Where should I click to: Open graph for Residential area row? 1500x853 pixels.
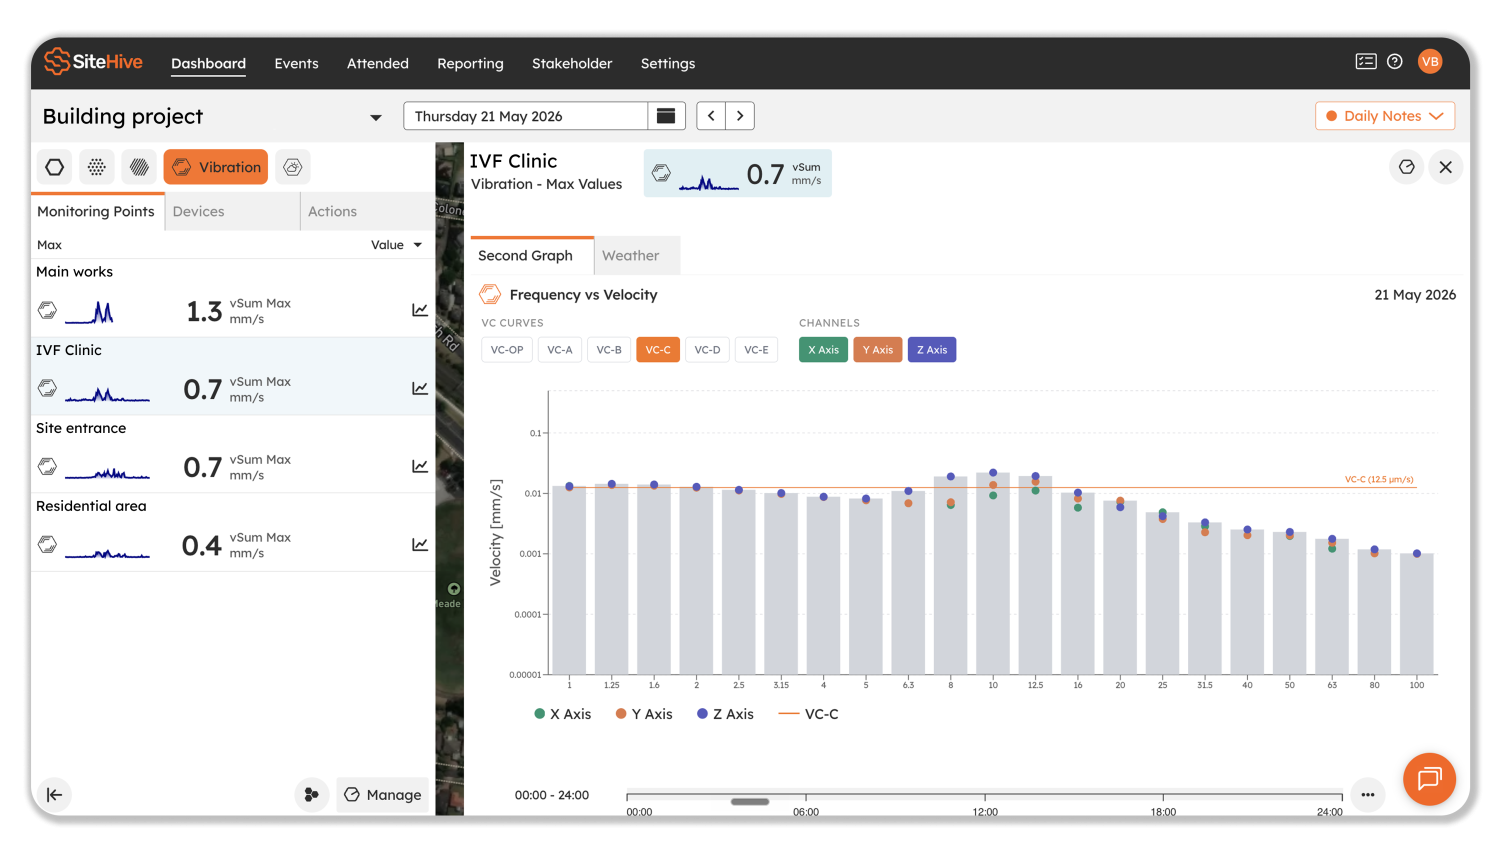(x=420, y=544)
